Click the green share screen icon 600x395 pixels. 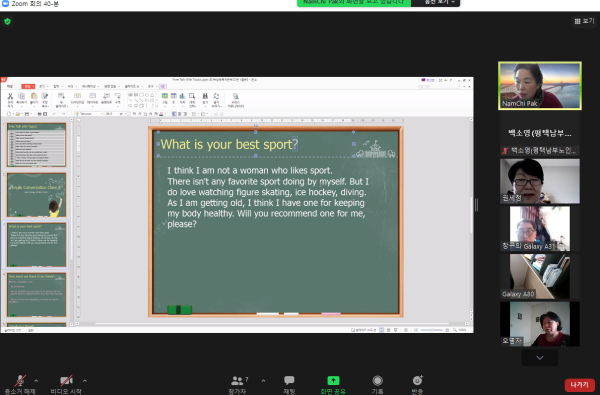pos(333,380)
